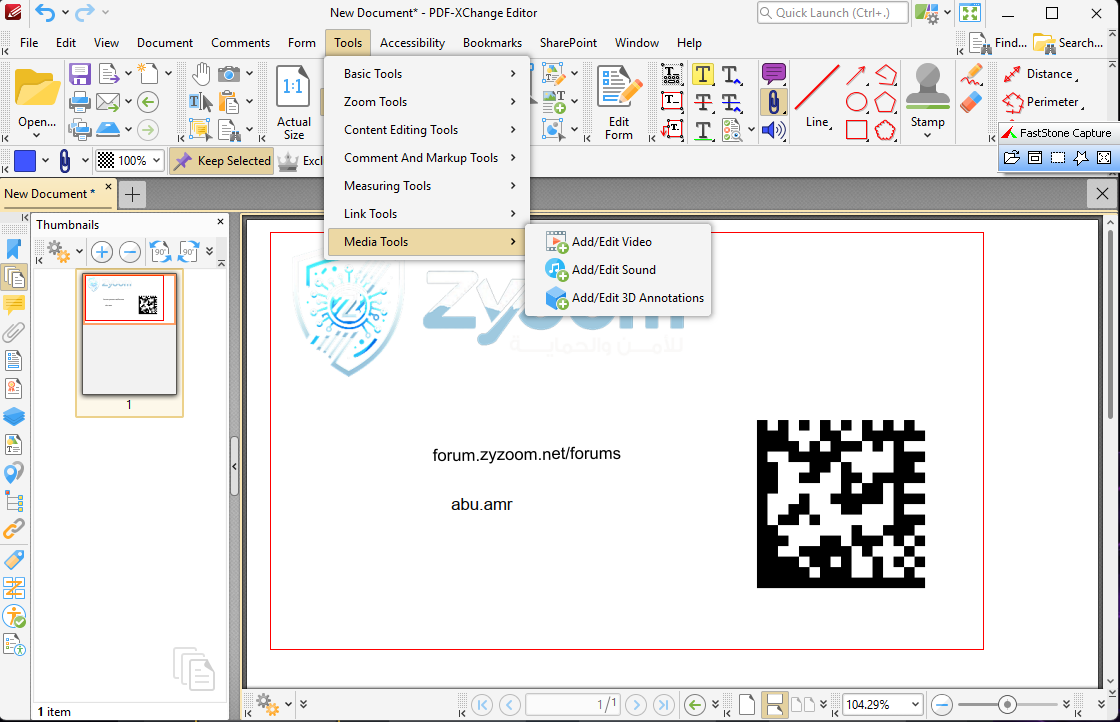Select the Sticky Note comment tool
1120x722 pixels.
click(x=774, y=74)
